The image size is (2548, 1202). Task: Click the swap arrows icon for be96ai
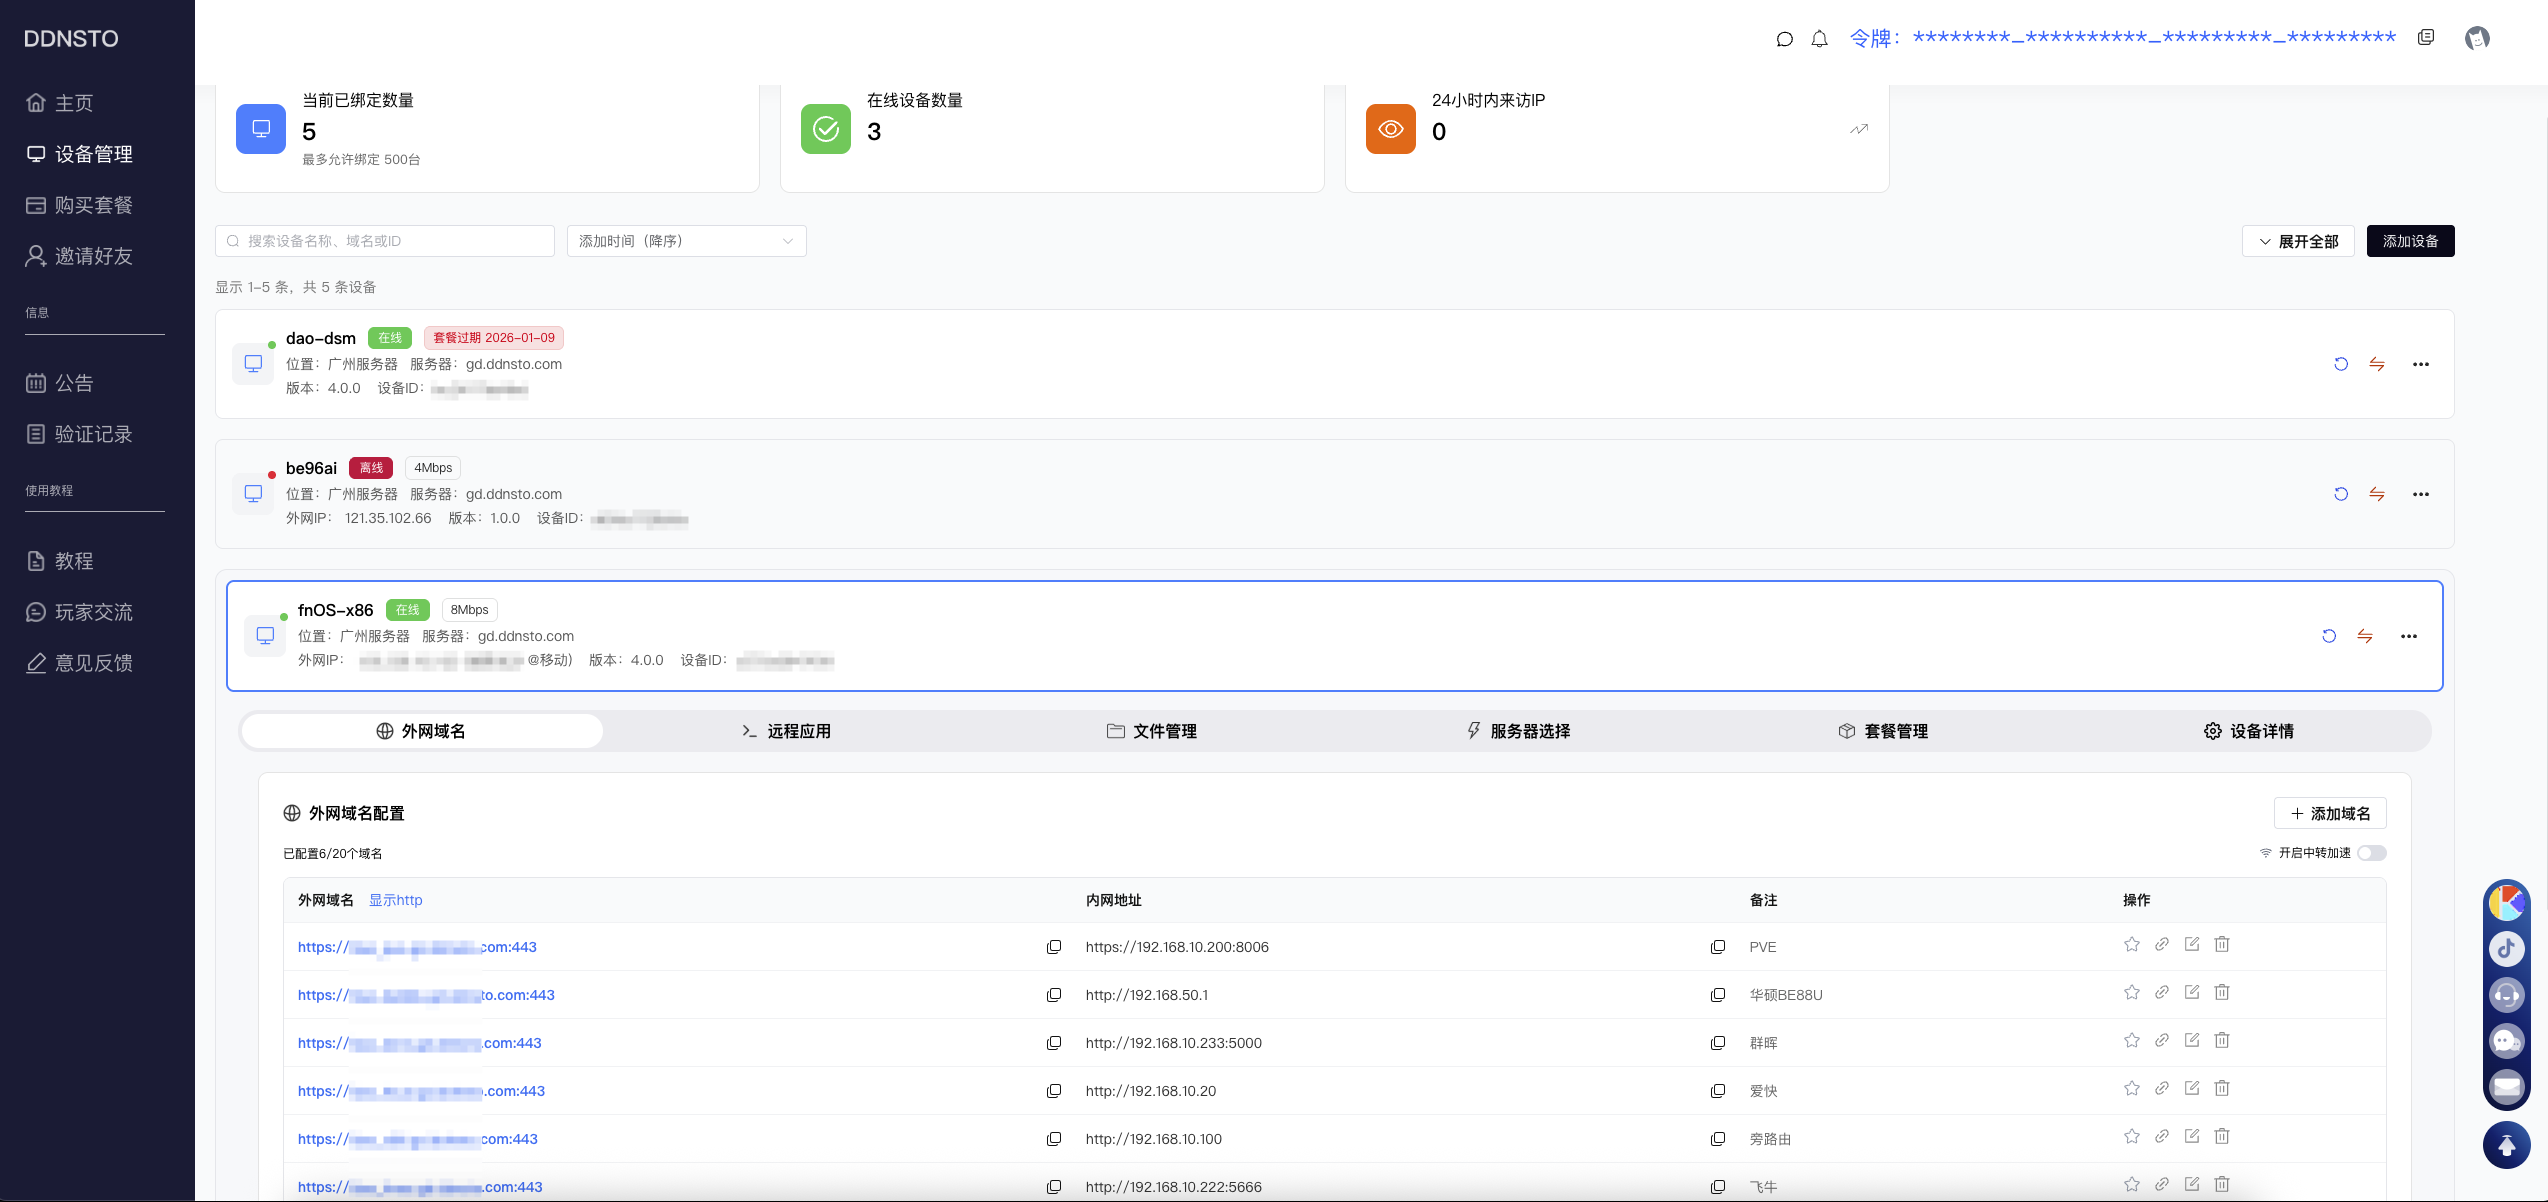click(x=2377, y=494)
